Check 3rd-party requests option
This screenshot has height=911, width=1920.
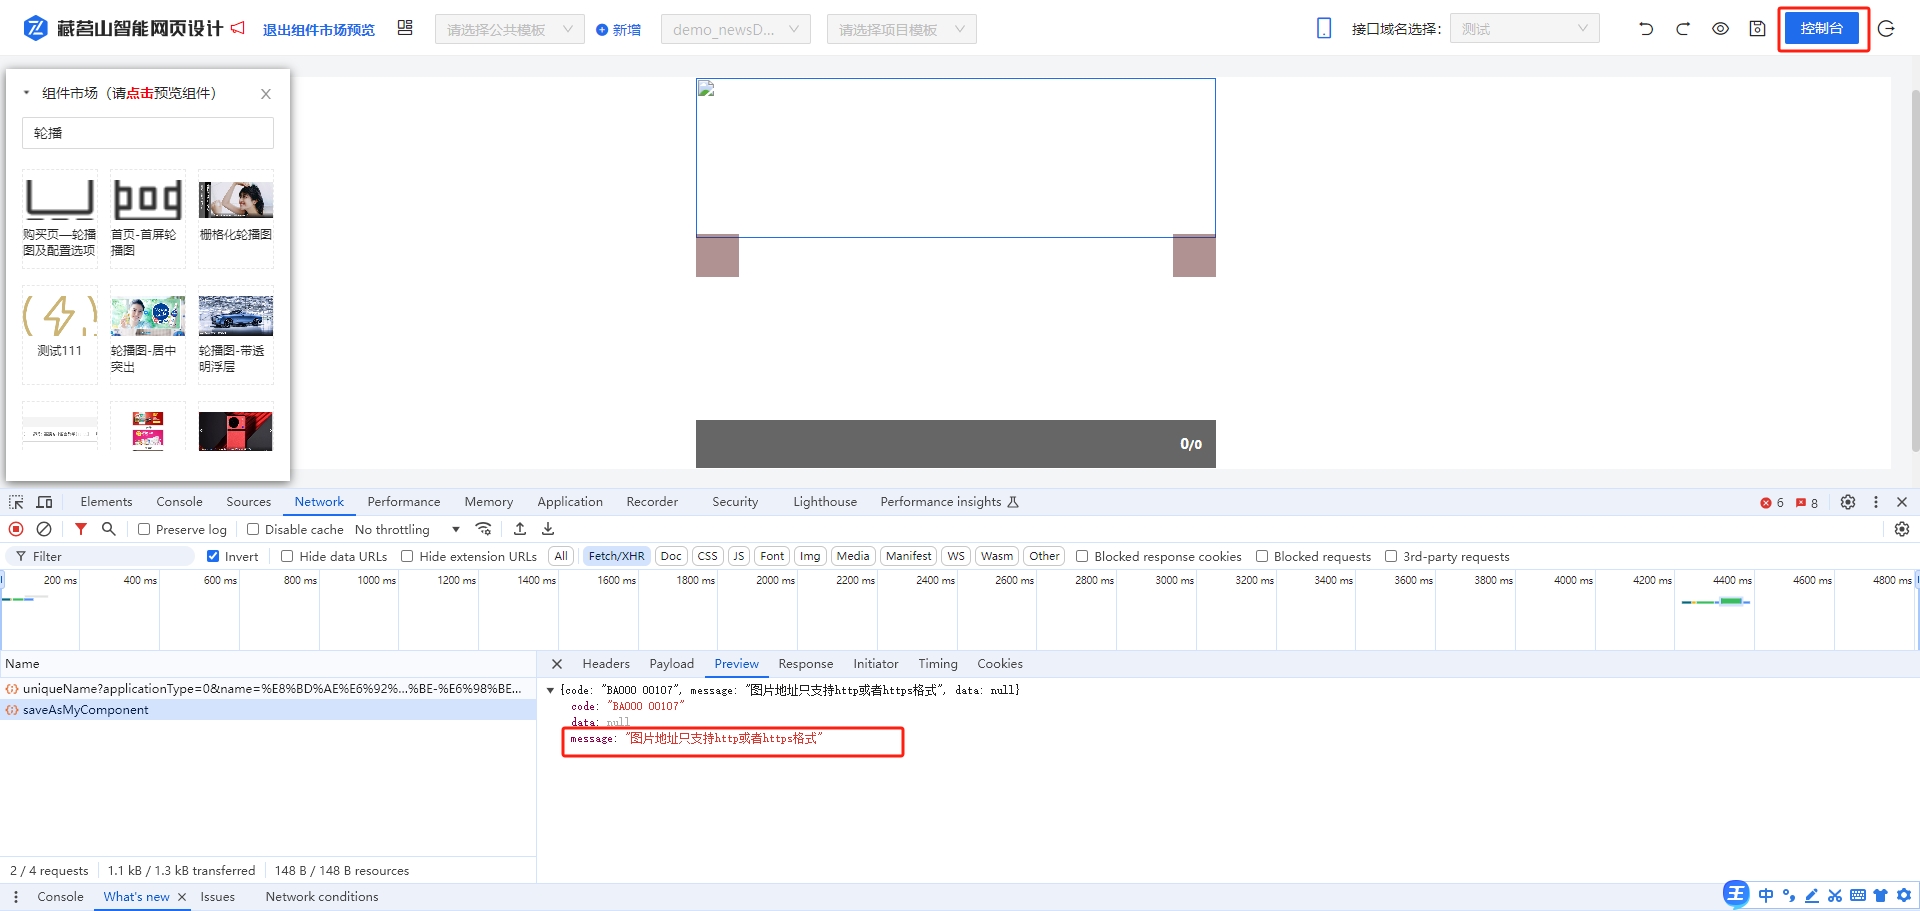[x=1391, y=556]
